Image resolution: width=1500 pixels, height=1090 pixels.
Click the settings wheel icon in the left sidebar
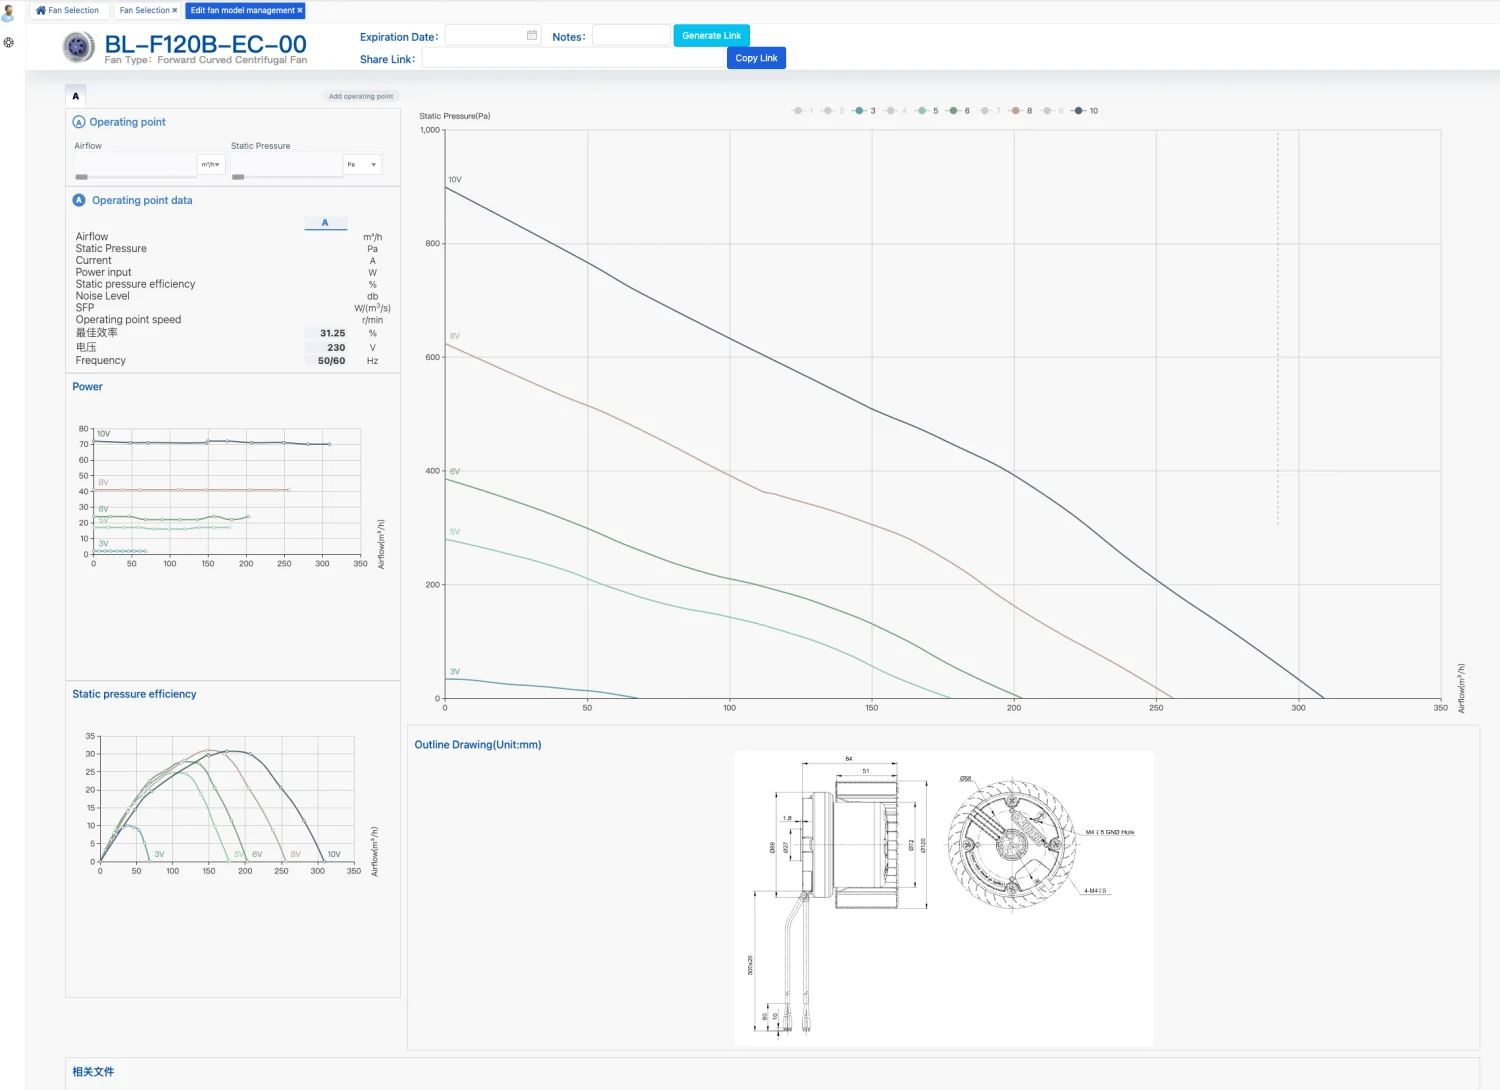[x=8, y=43]
